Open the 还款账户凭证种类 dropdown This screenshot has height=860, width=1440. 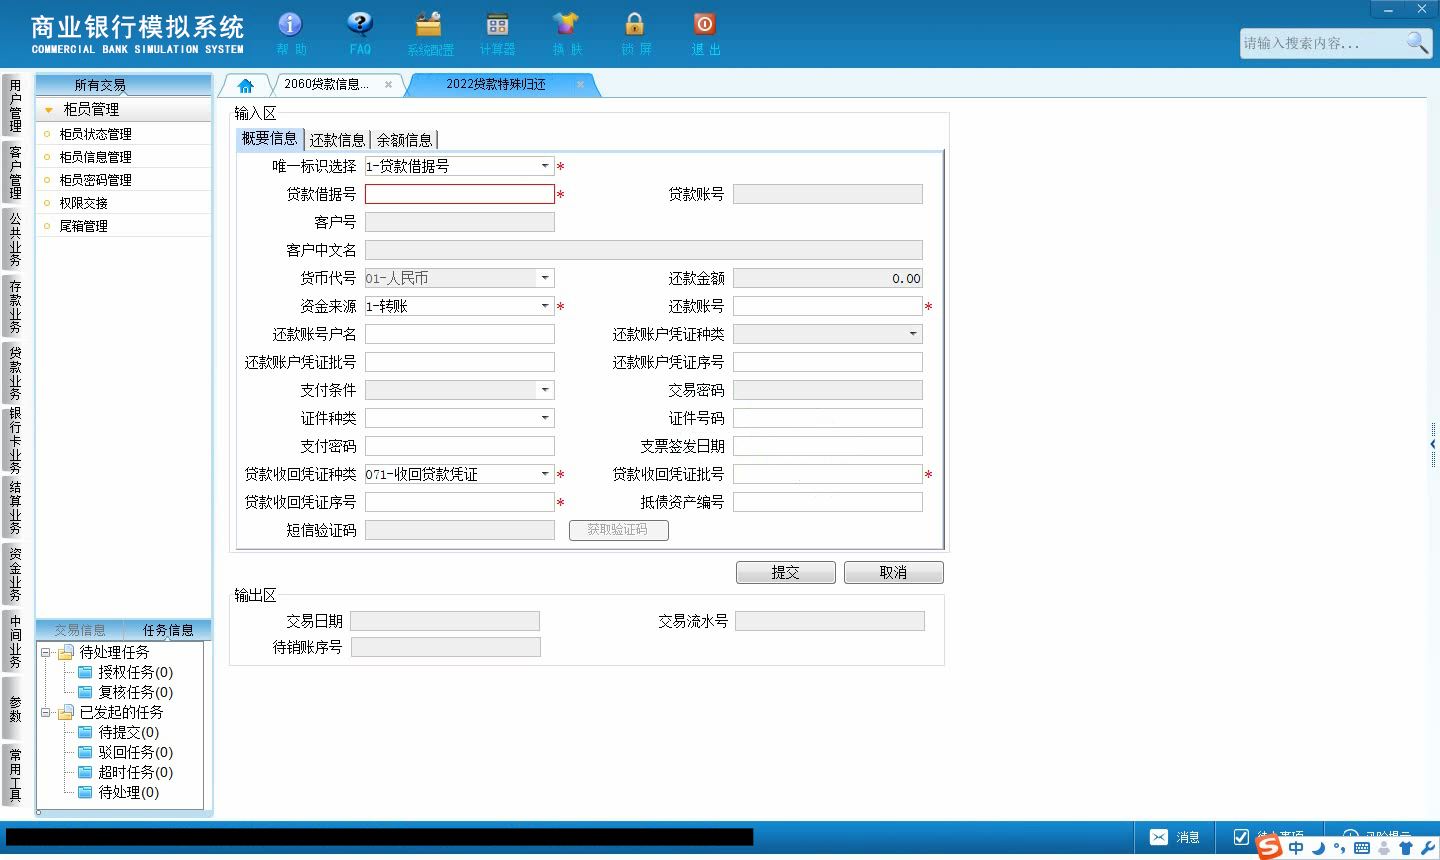click(x=913, y=335)
